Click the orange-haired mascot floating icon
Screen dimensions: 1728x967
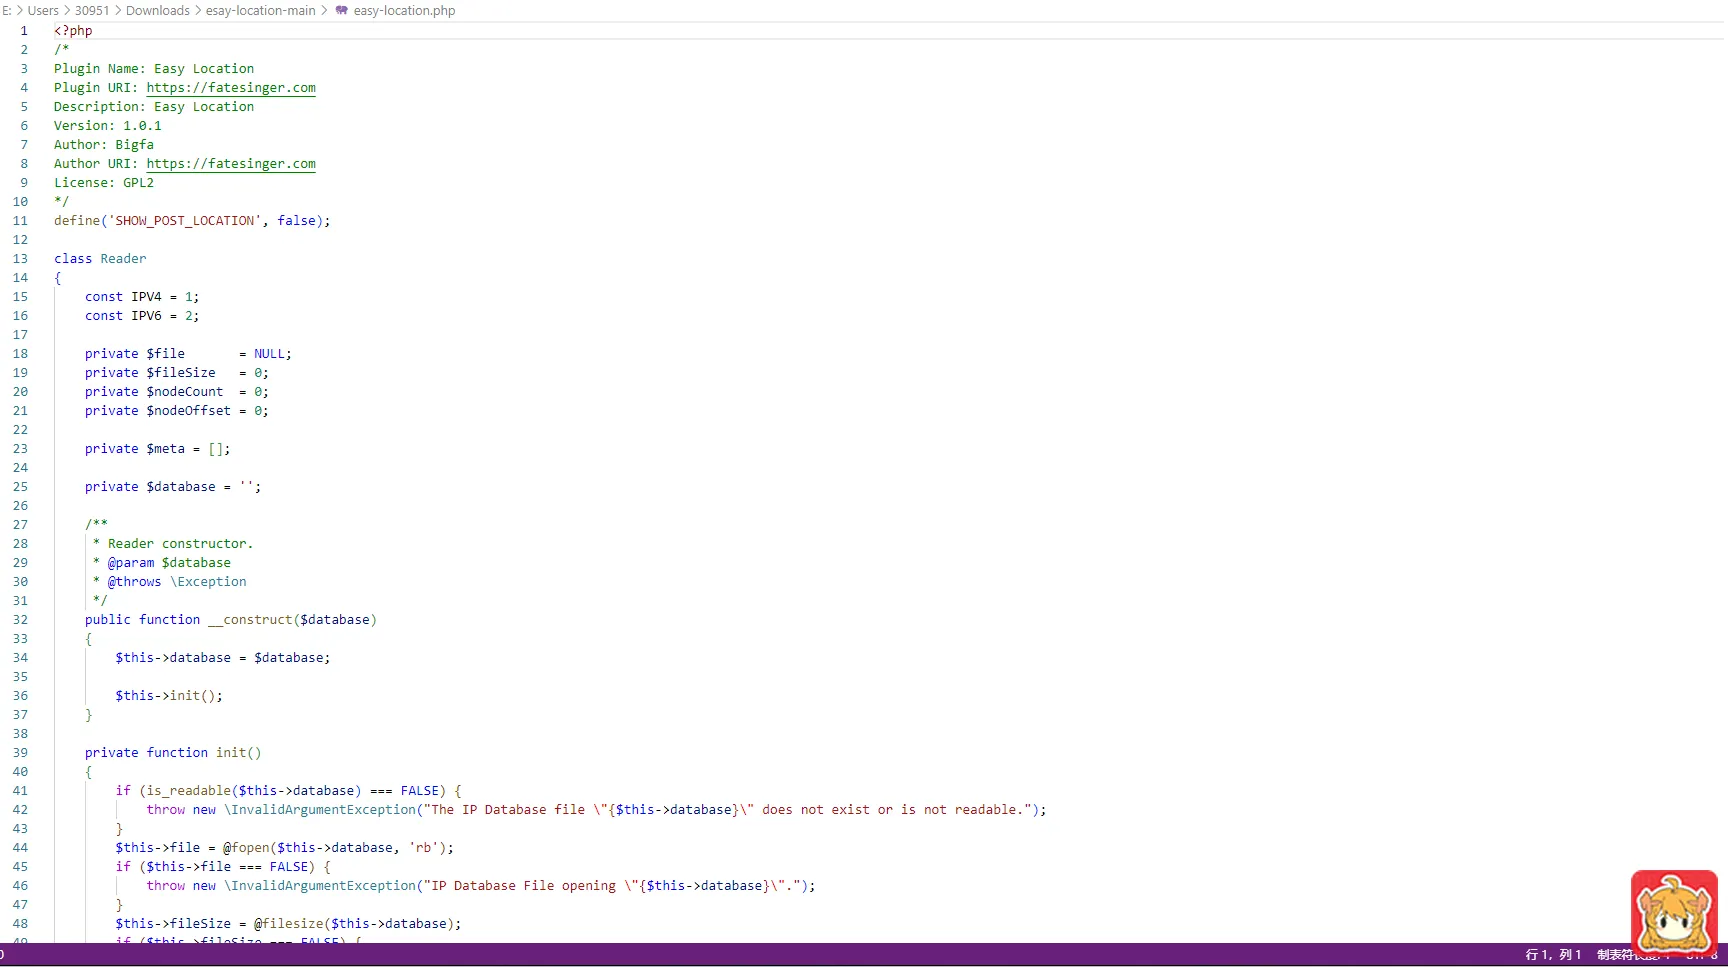pos(1673,913)
